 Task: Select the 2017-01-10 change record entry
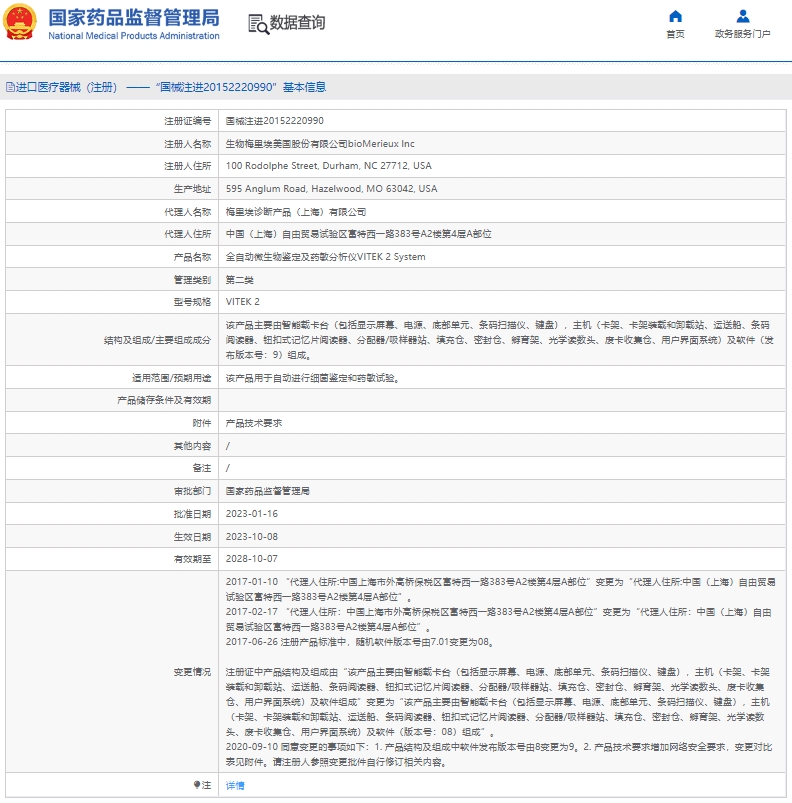[x=501, y=589]
